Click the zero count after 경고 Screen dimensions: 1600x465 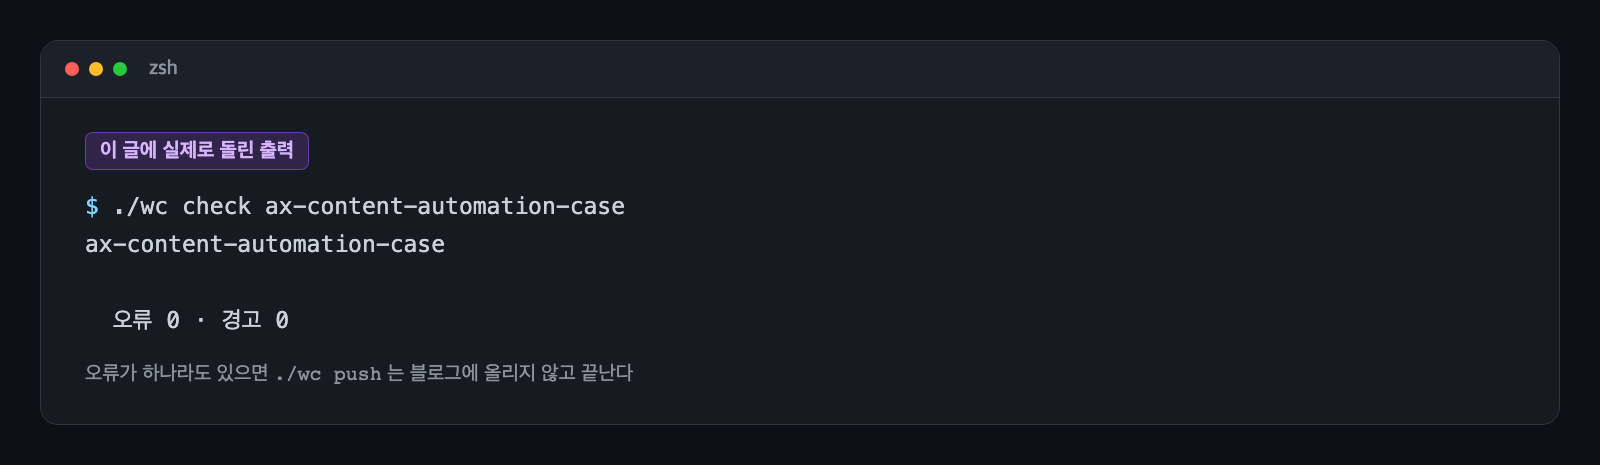(x=282, y=320)
